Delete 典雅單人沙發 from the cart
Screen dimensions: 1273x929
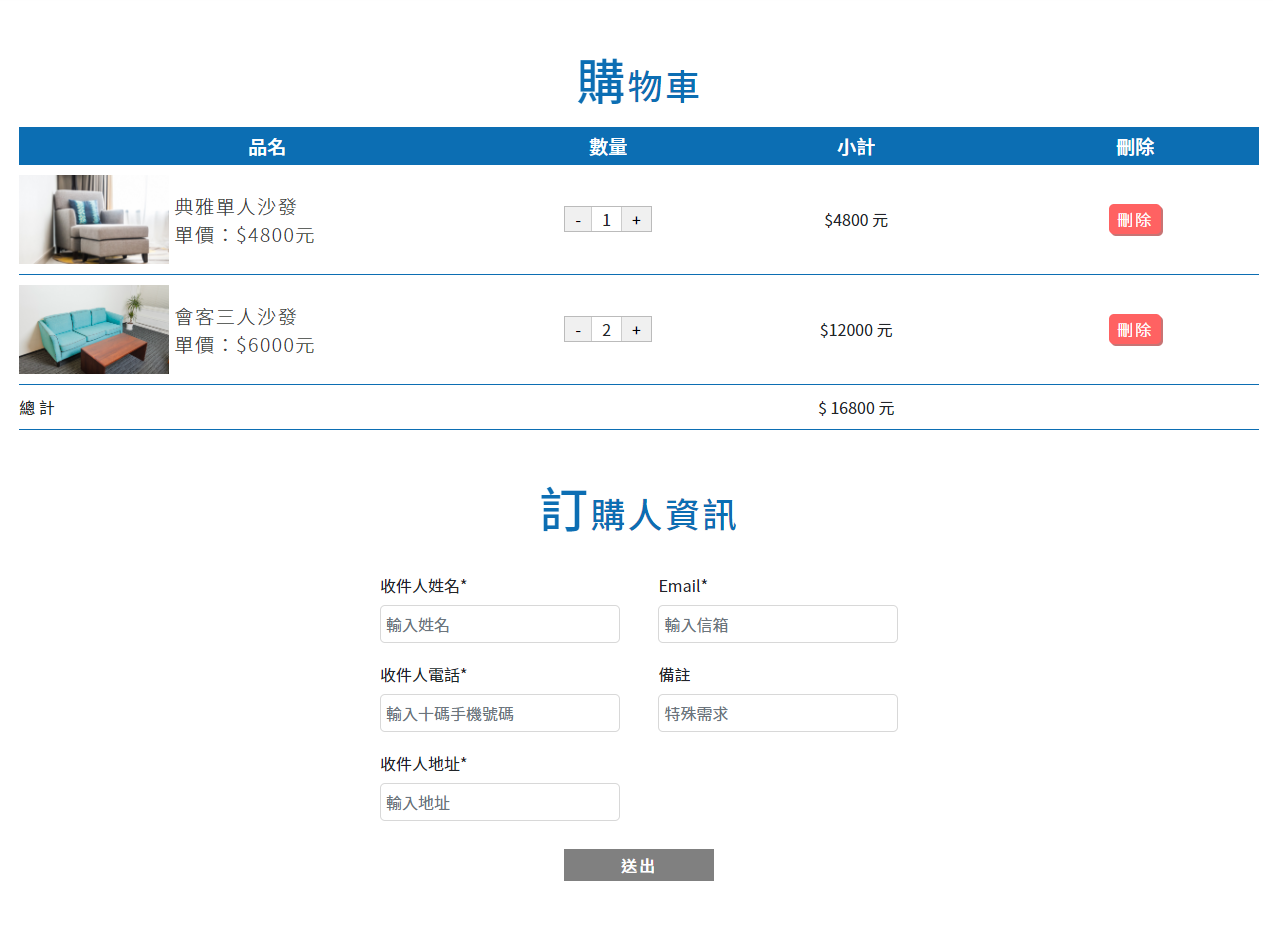[x=1135, y=219]
